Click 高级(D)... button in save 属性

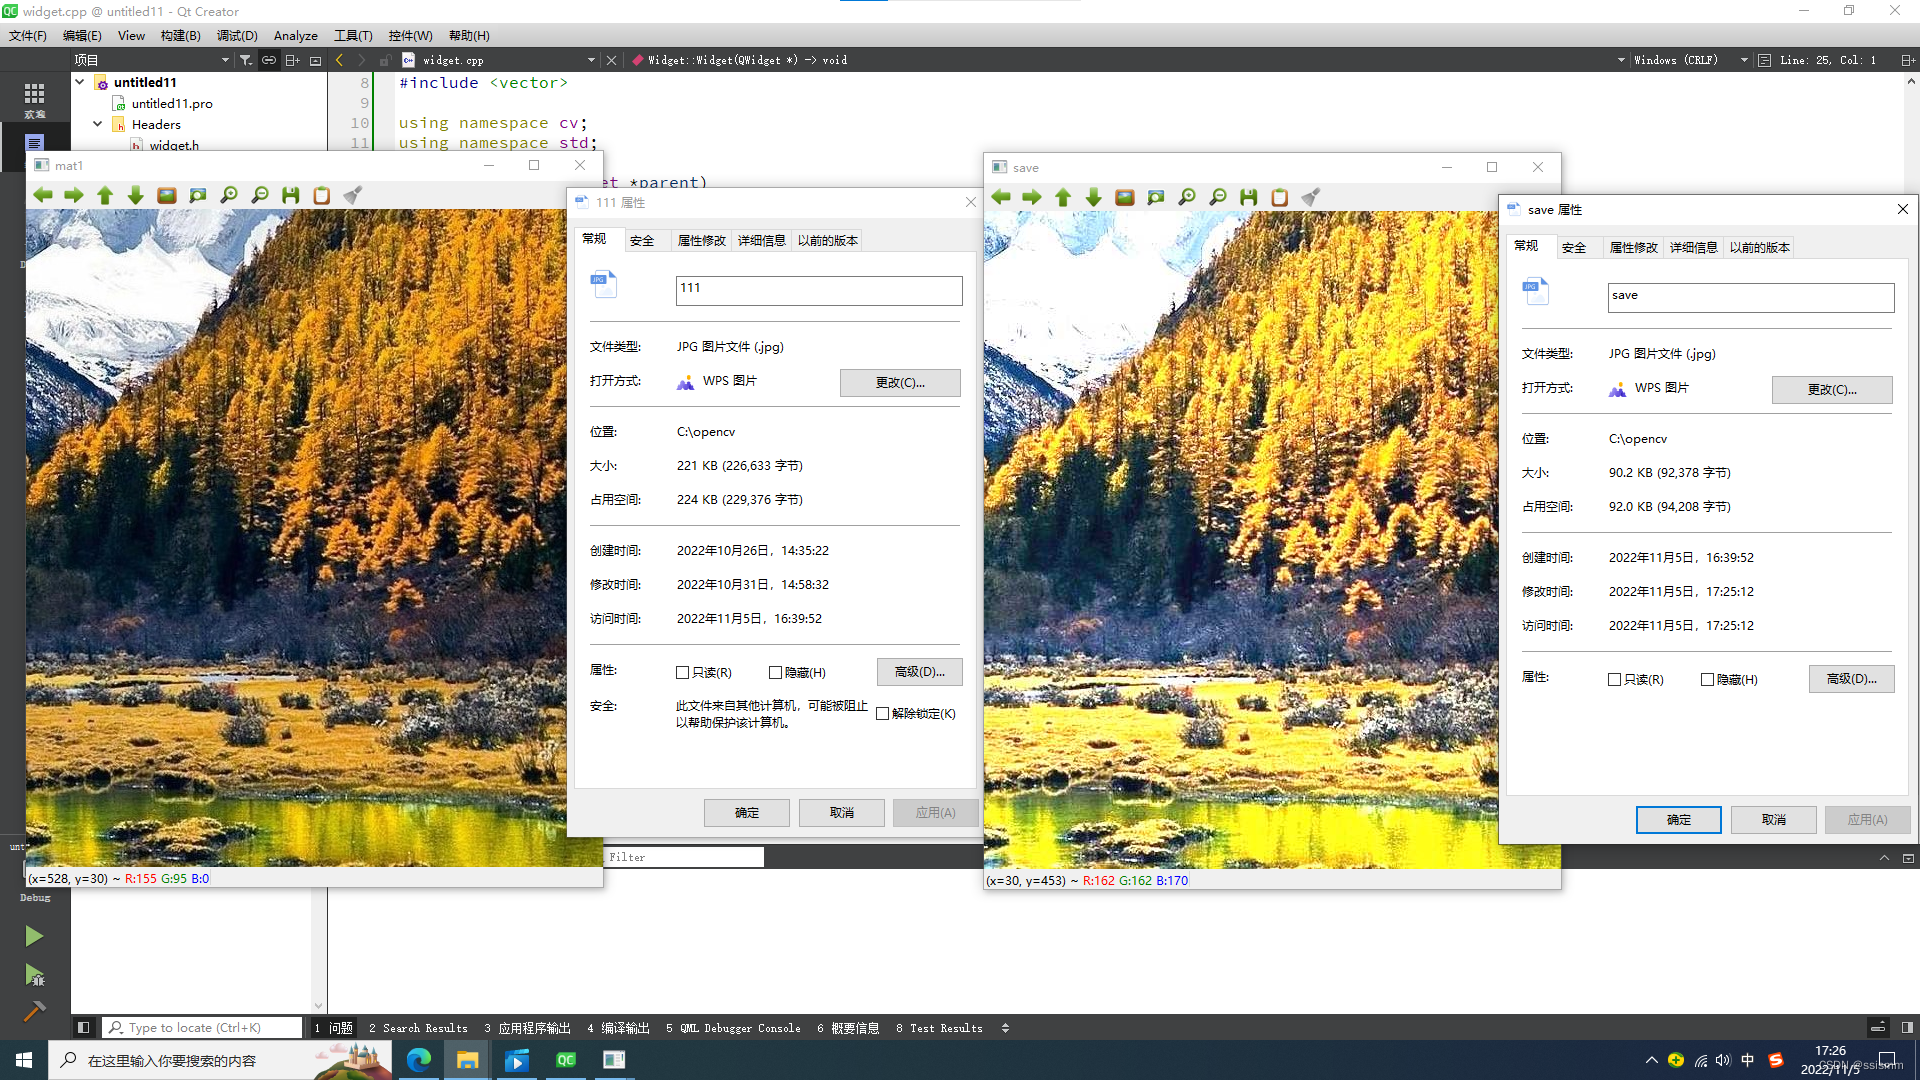click(x=1852, y=679)
